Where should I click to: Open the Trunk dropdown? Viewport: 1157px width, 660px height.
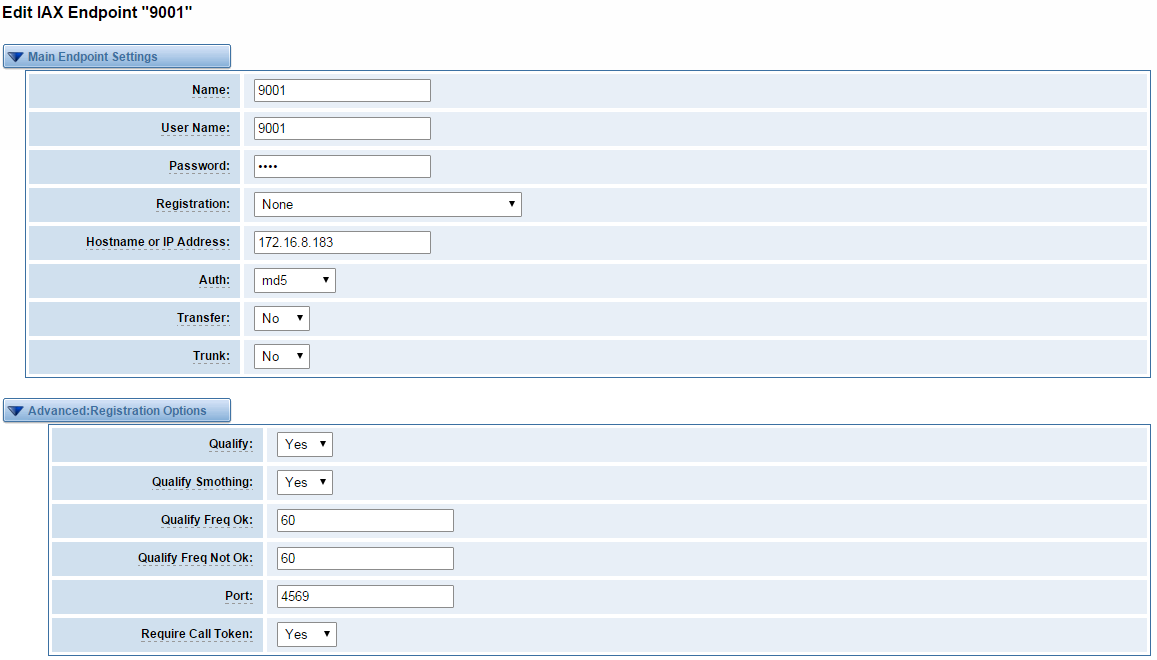tap(281, 357)
